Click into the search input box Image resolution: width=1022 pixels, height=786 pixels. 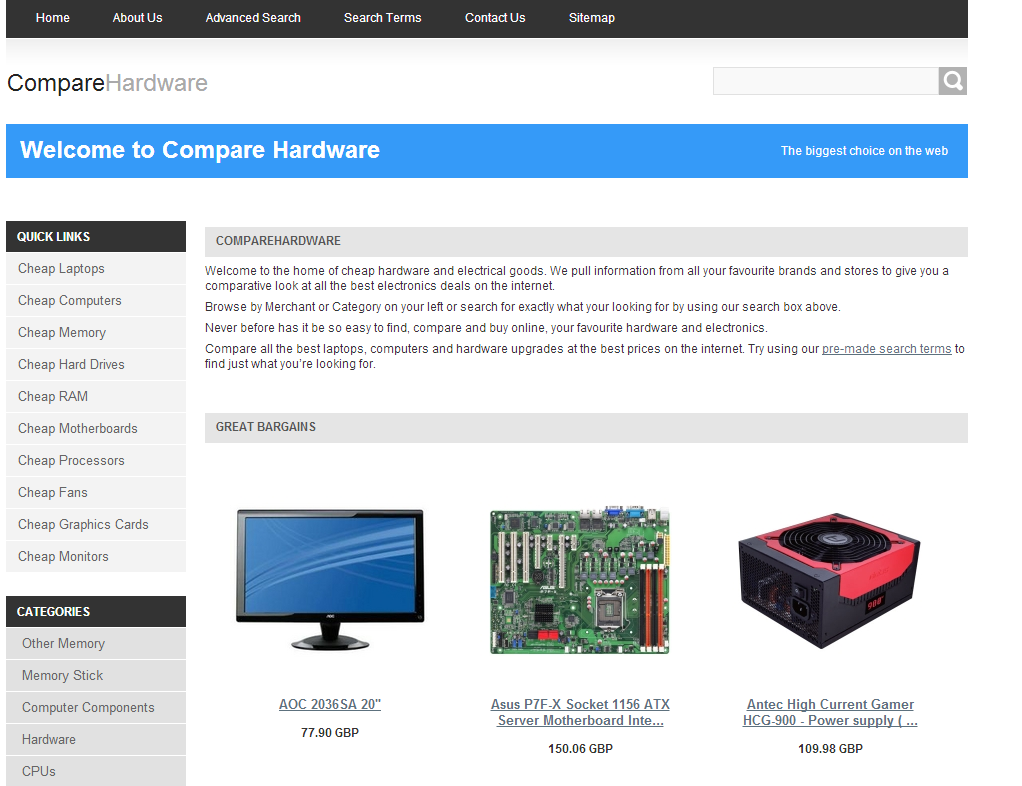(x=825, y=81)
